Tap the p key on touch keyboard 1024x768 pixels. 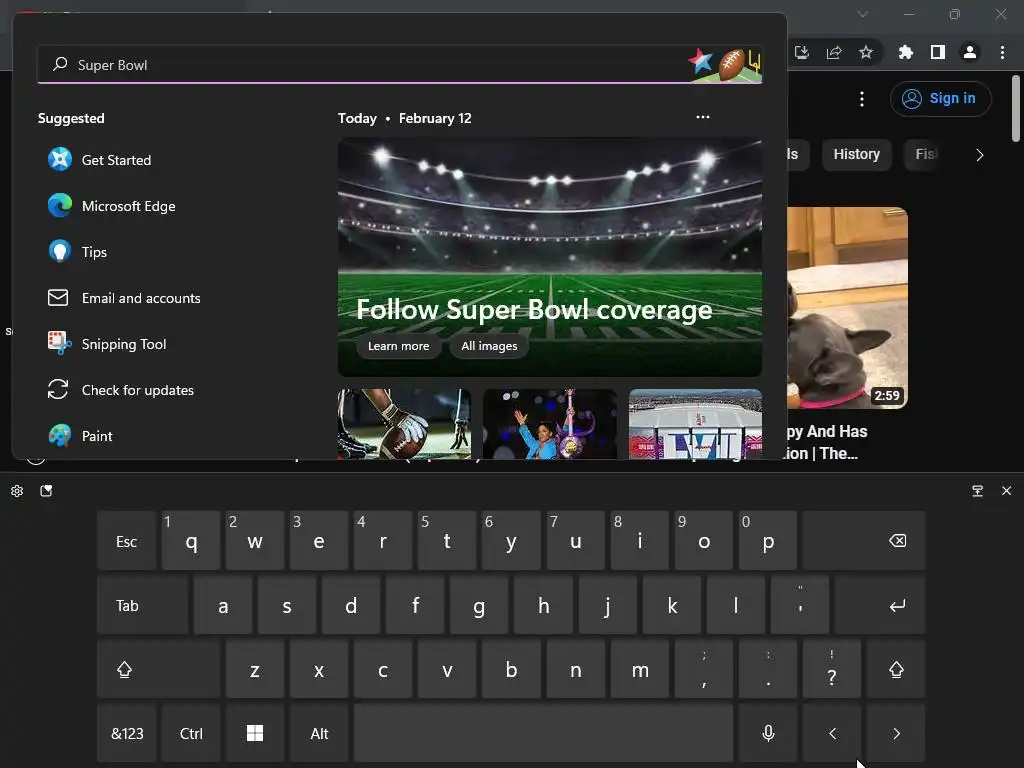768,541
